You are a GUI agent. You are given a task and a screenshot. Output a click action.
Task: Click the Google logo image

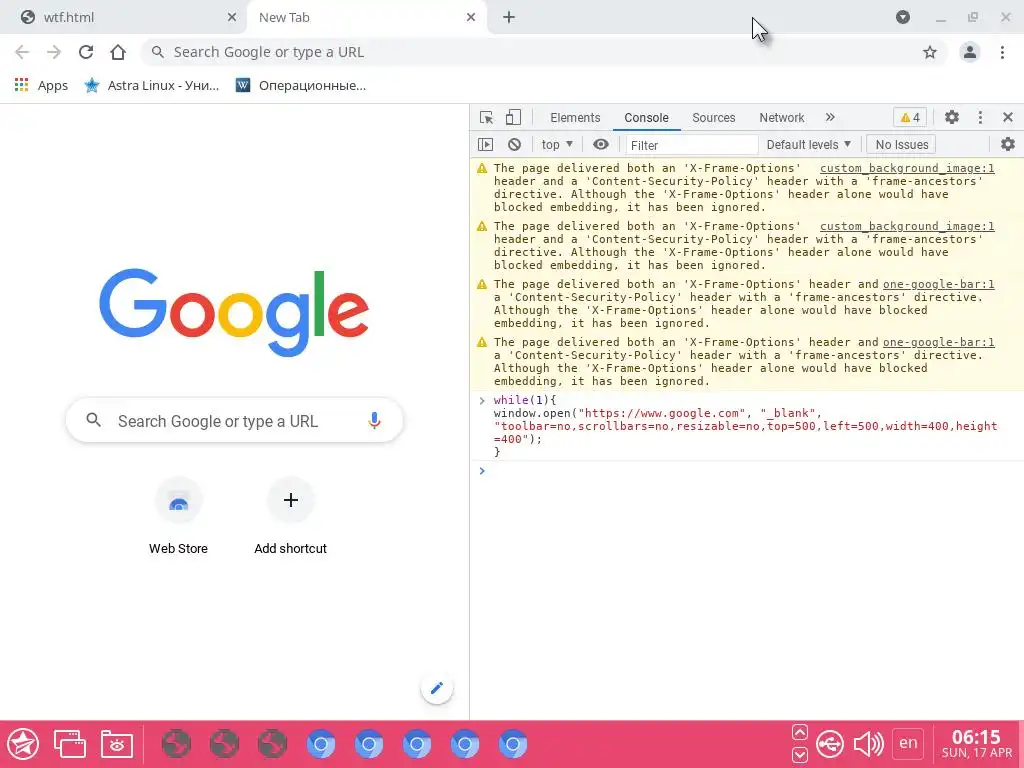pos(234,312)
